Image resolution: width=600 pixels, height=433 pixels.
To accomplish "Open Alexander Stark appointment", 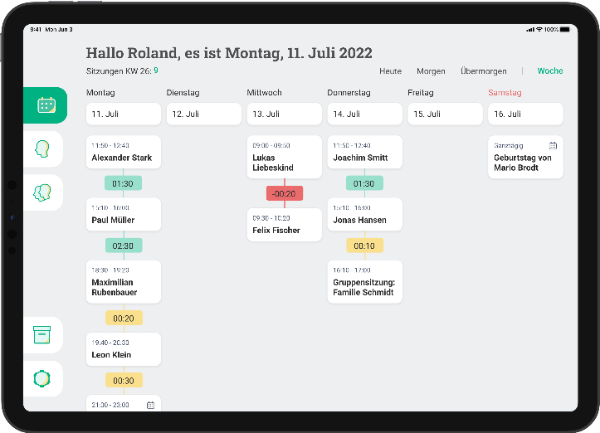I will pos(124,152).
